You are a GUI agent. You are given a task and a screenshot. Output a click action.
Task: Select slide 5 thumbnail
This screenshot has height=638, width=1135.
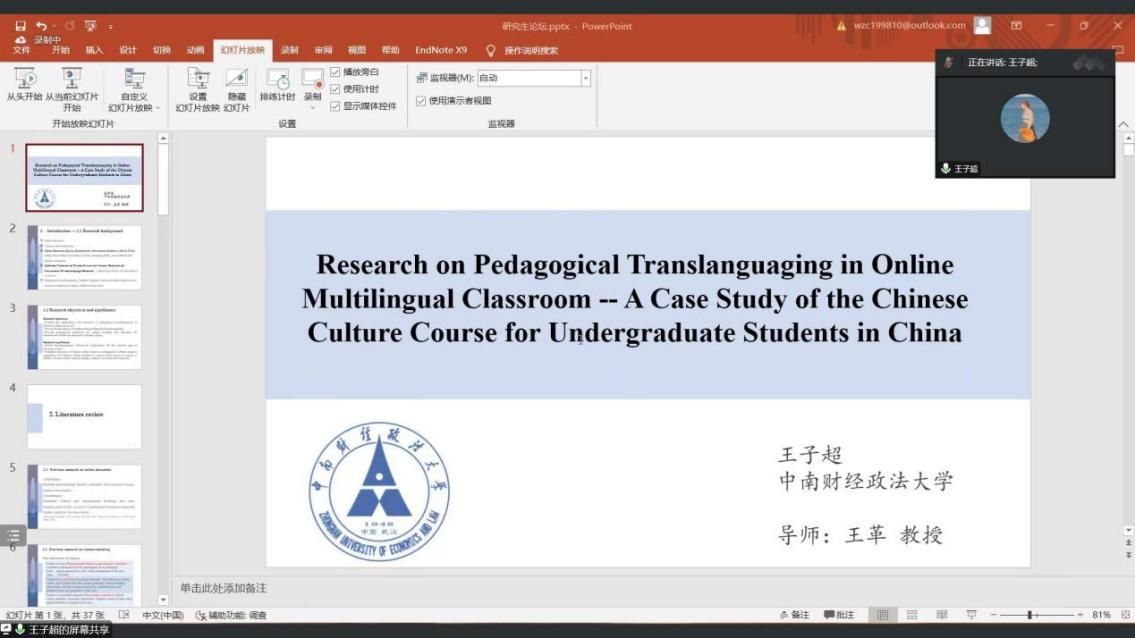click(85, 496)
